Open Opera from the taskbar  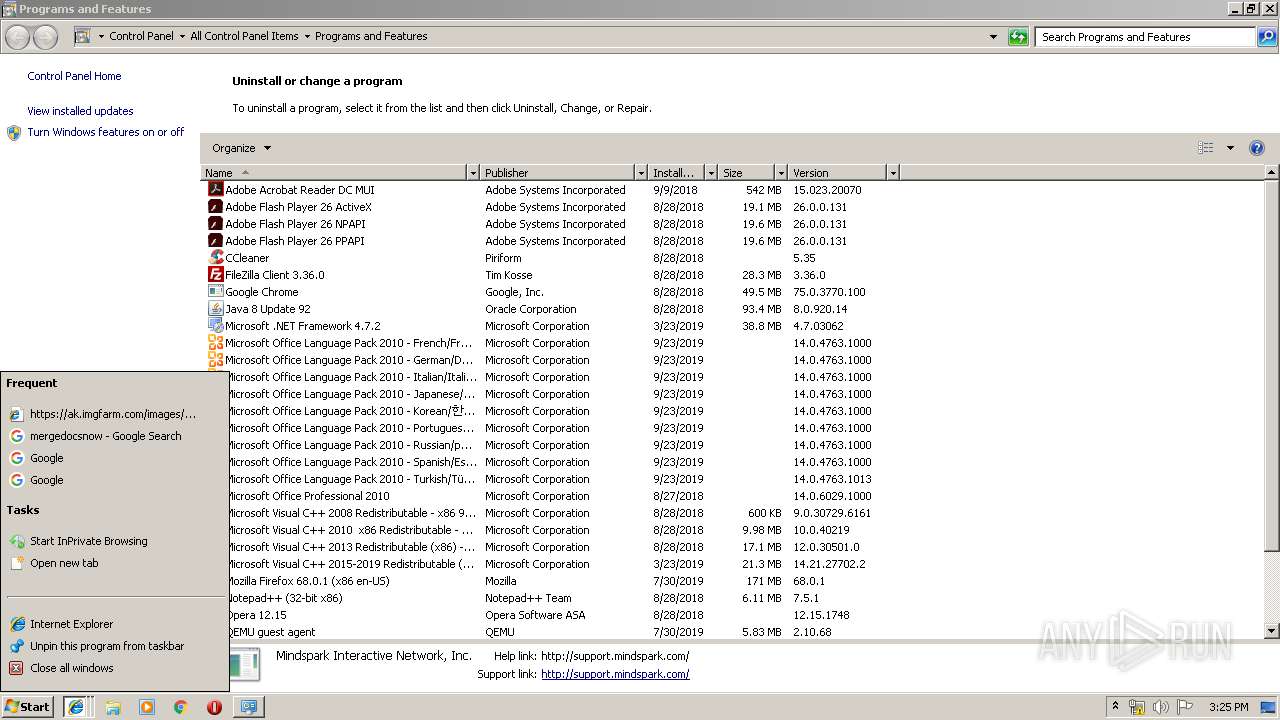(214, 707)
